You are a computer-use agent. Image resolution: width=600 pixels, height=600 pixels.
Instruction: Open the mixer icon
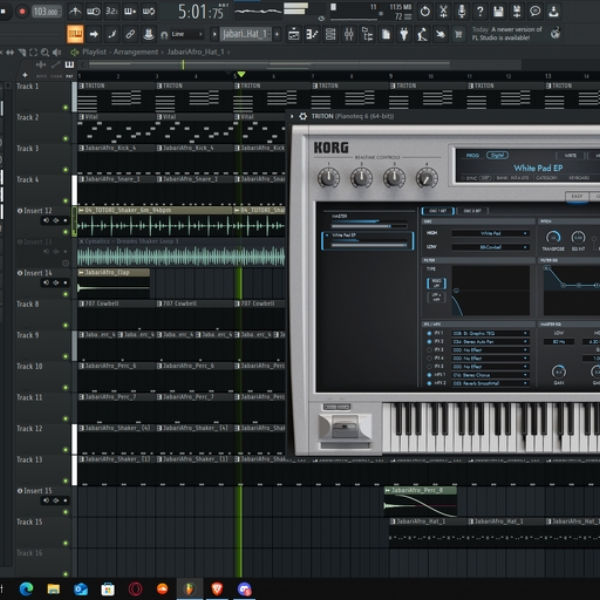[349, 34]
